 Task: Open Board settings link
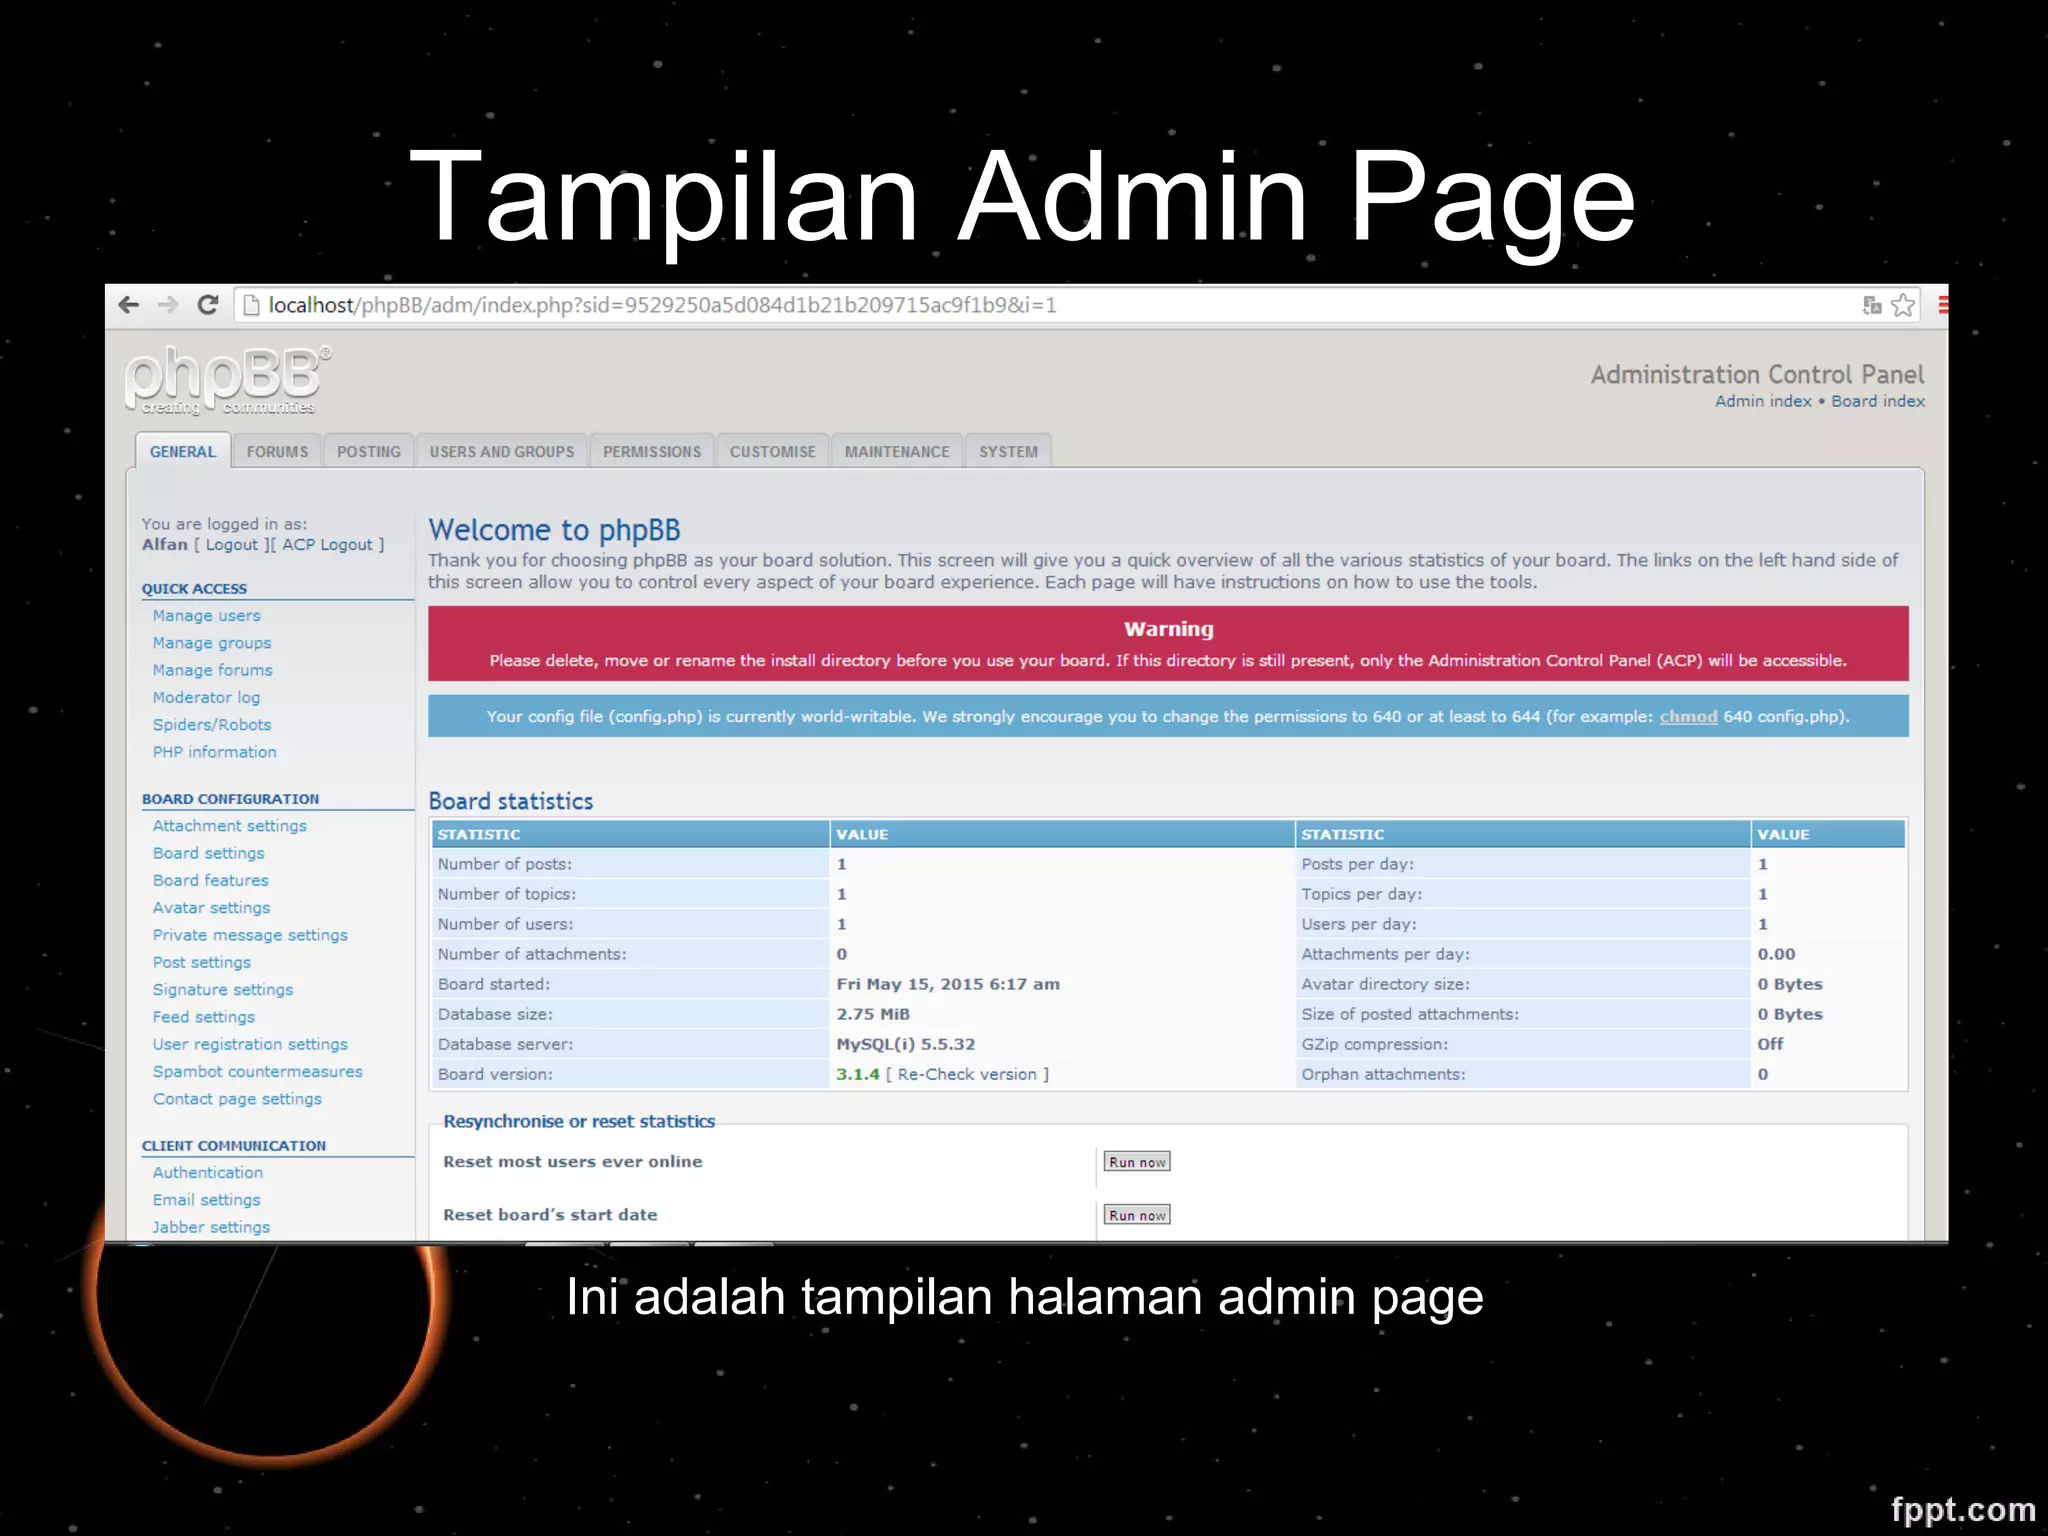[x=208, y=853]
